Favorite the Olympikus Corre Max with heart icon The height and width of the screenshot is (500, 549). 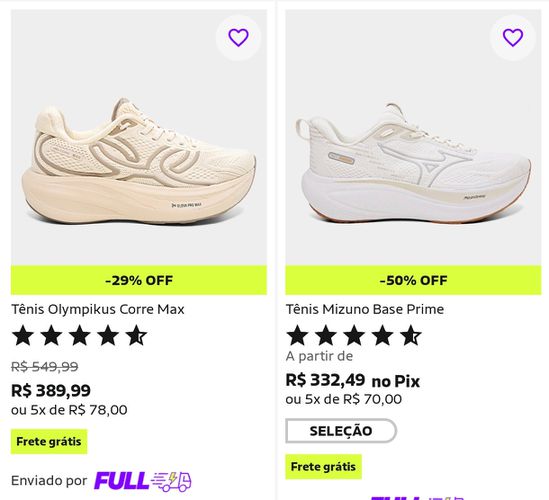[238, 37]
